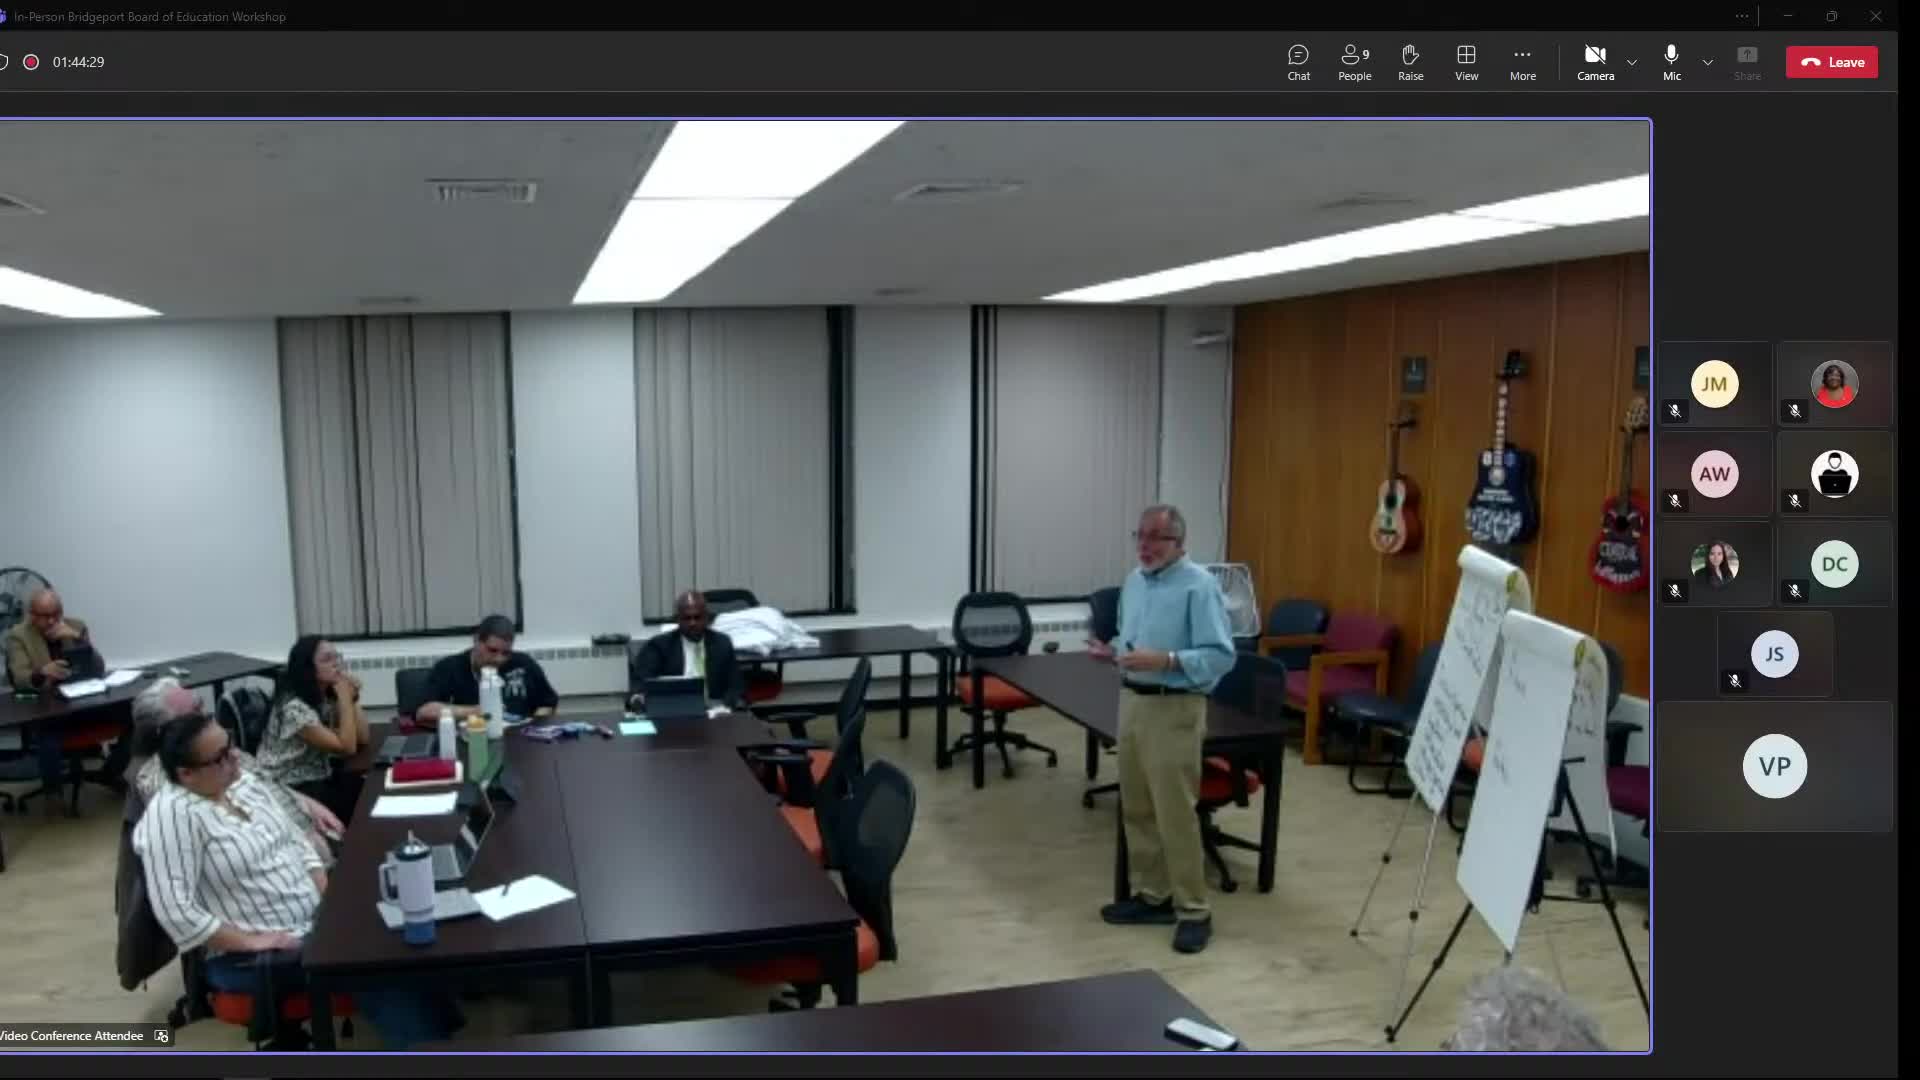
Task: Open title bar ellipsis settings menu
Action: (1742, 16)
